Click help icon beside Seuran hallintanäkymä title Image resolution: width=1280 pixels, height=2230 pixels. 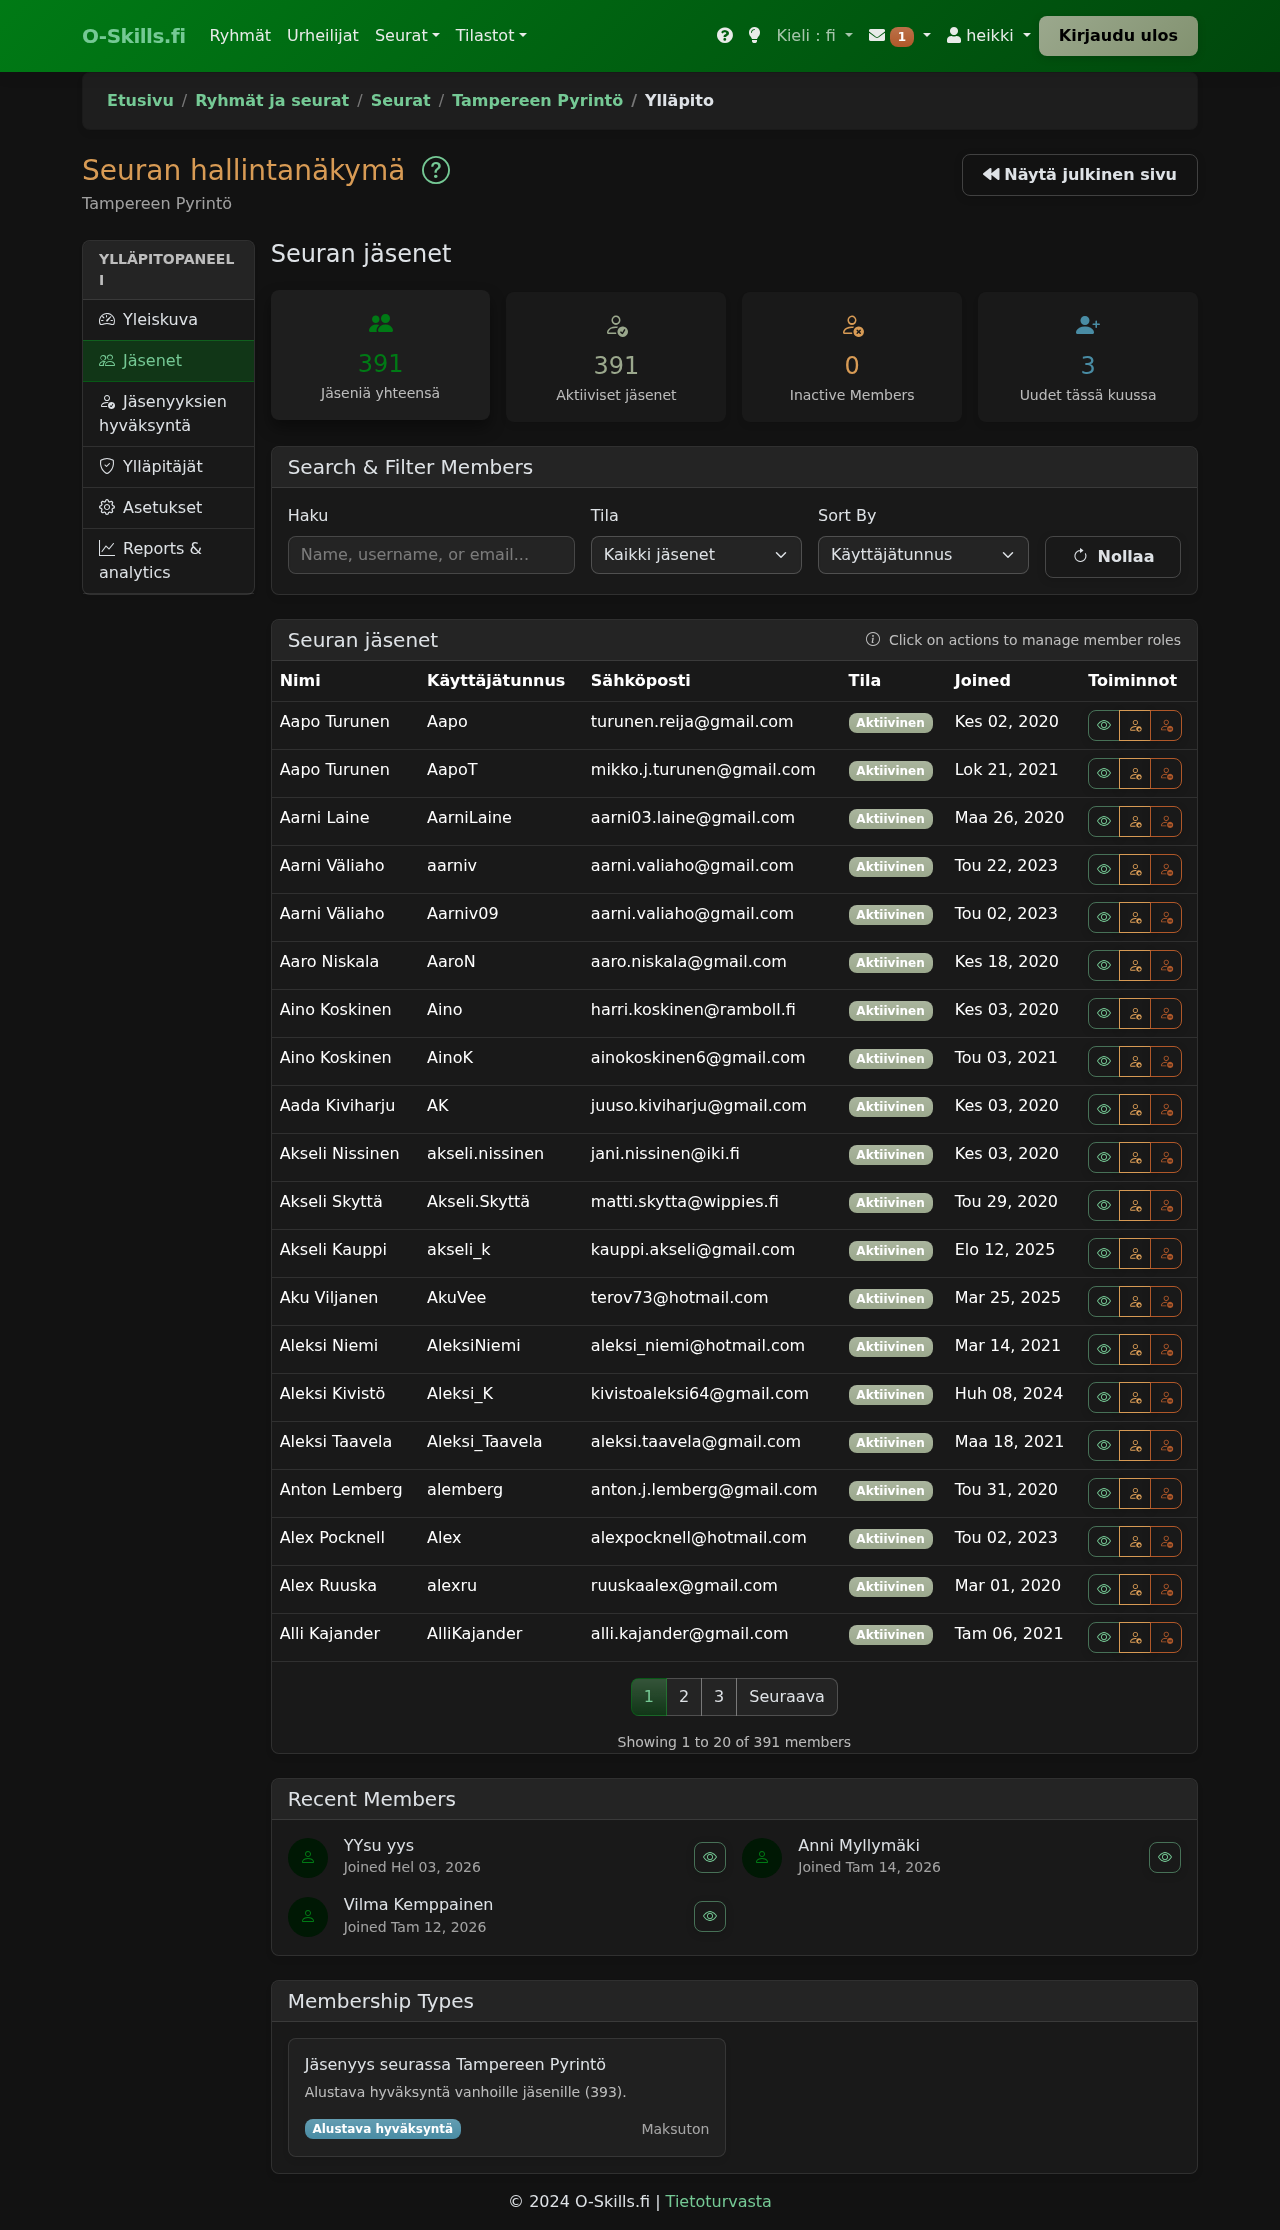436,171
